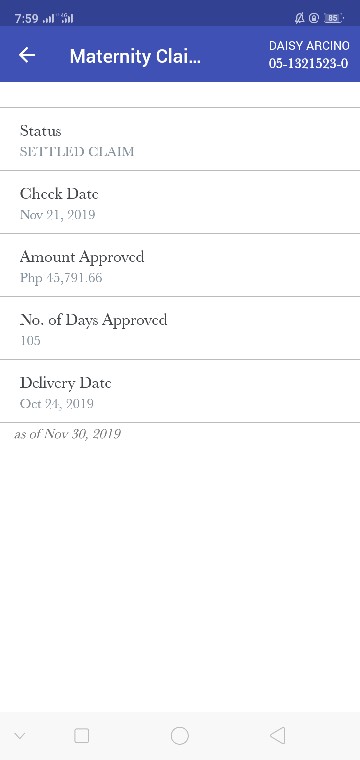Select the SETTLED CLAIM value

click(x=77, y=152)
